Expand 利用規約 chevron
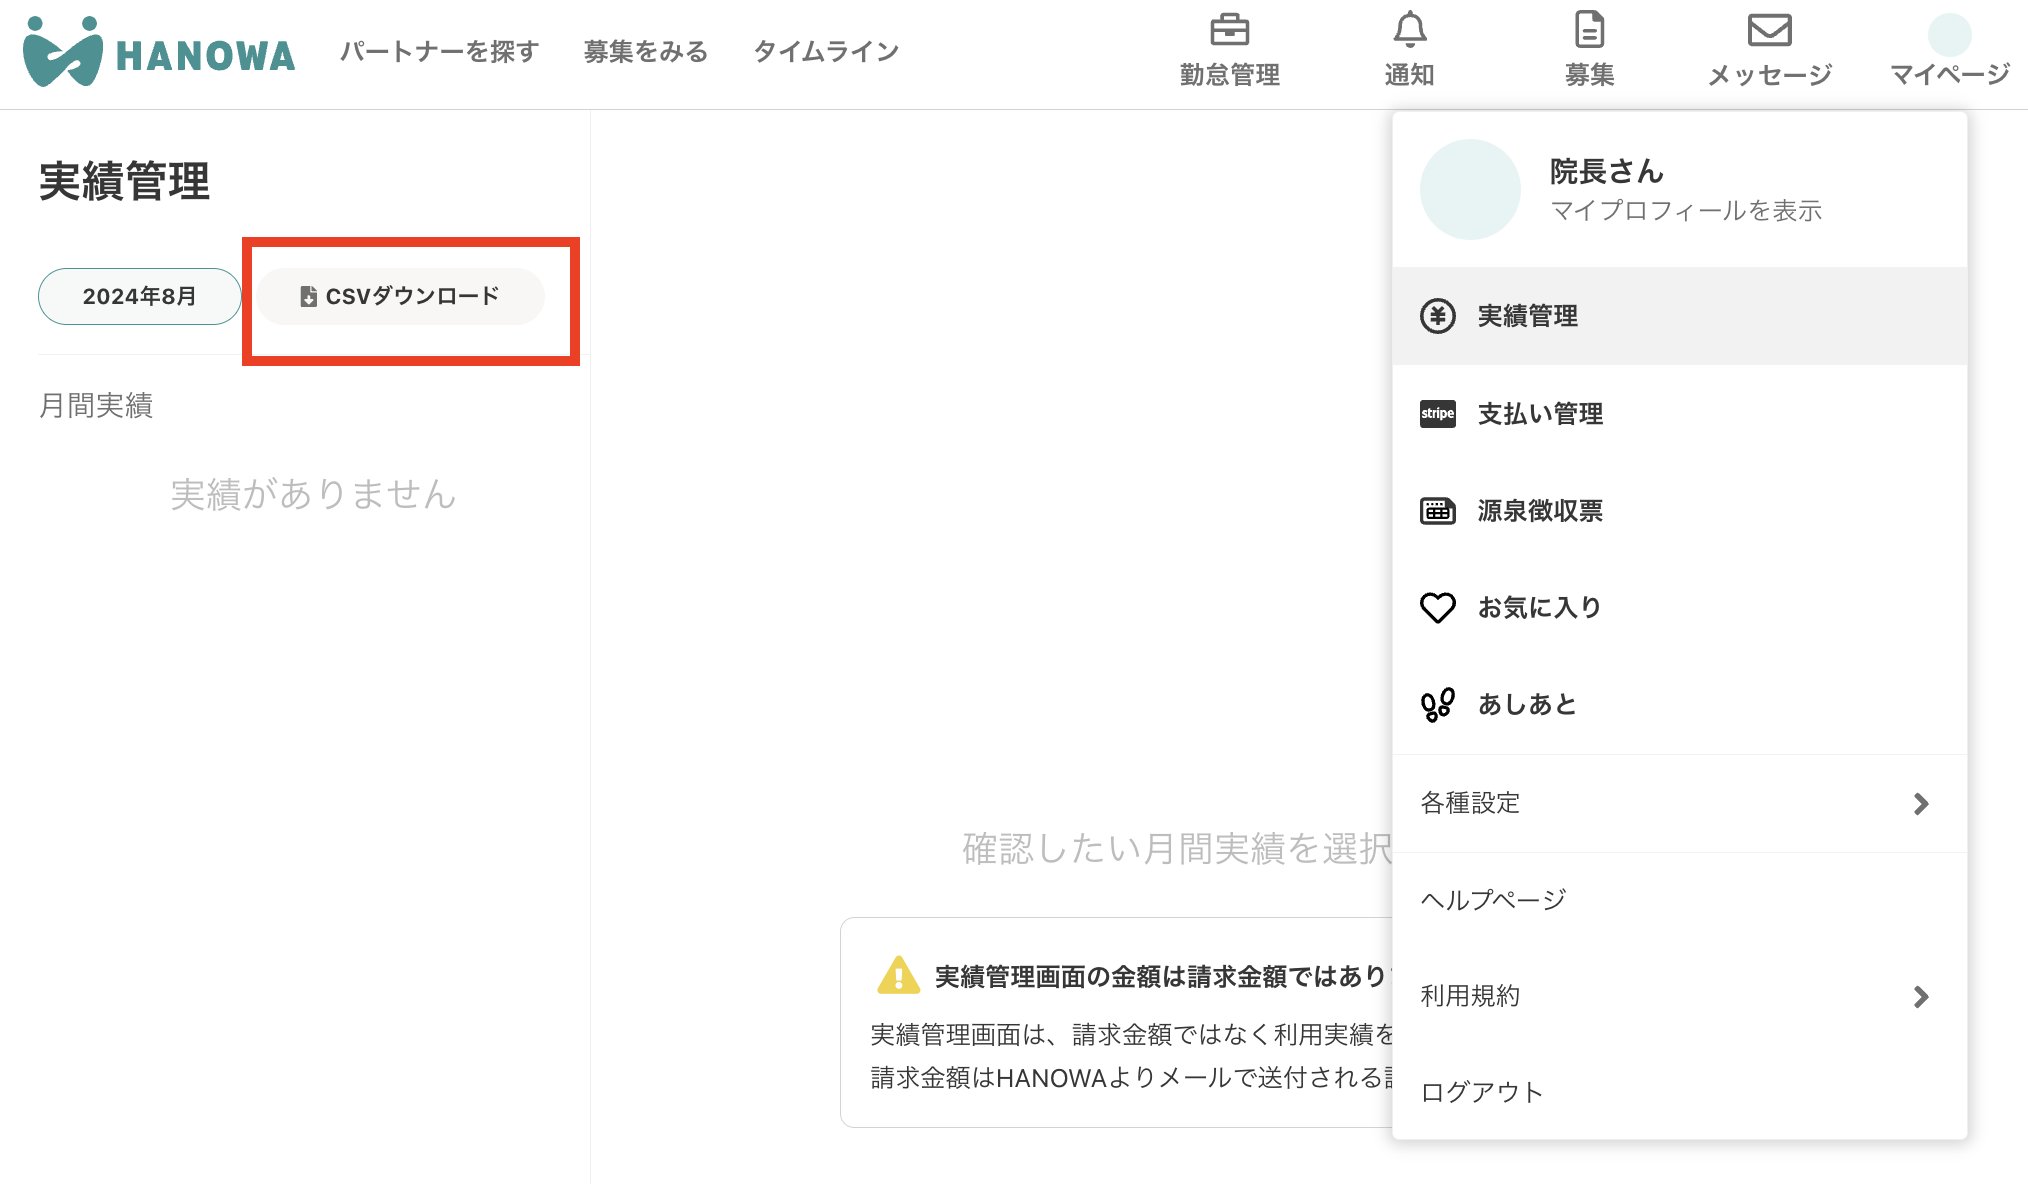 click(x=1920, y=997)
